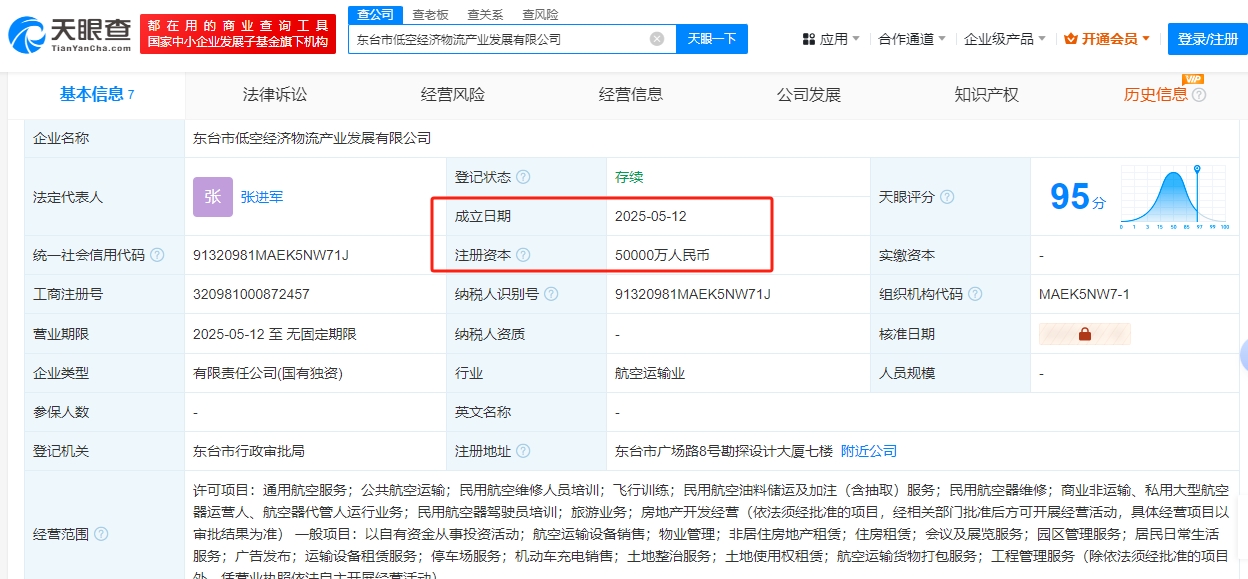Switch to the 法律诉讼 tab

click(275, 95)
